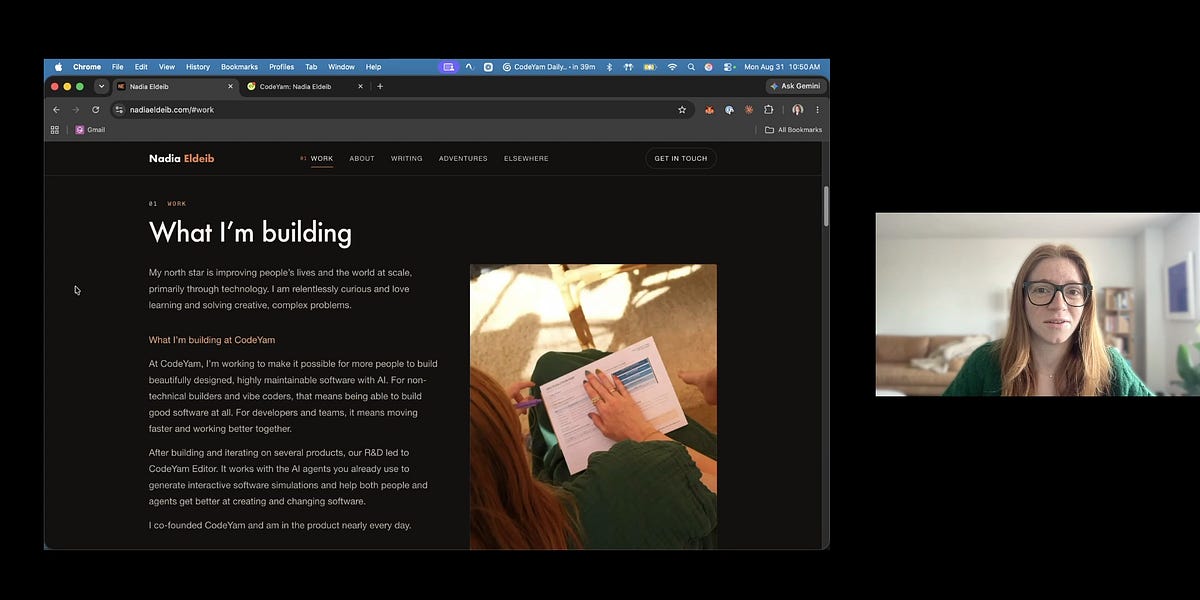Navigate to the ELSEWHERE section link
1200x600 pixels.
pos(526,158)
